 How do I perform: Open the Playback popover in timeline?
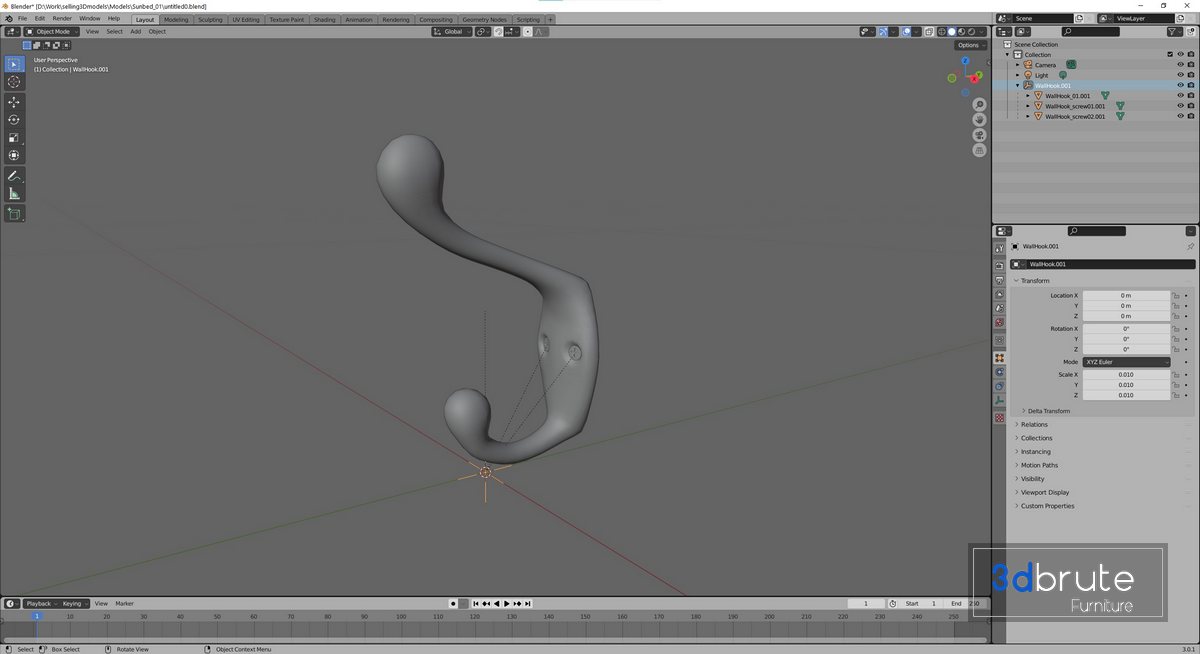point(40,604)
